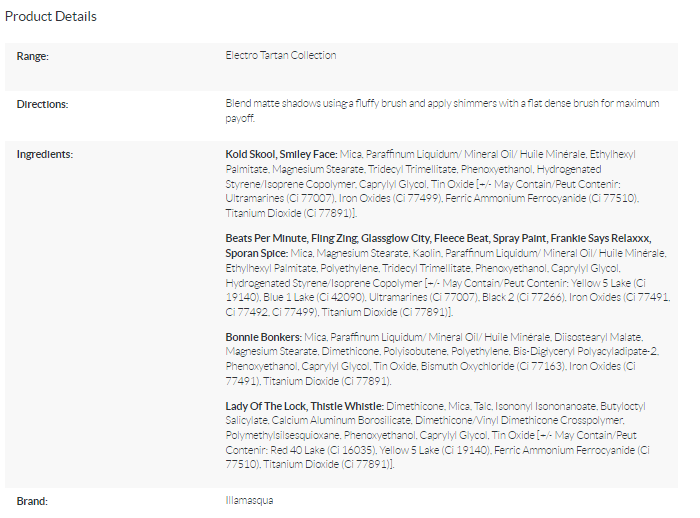Click the Directions label
The height and width of the screenshot is (518, 700).
42,103
